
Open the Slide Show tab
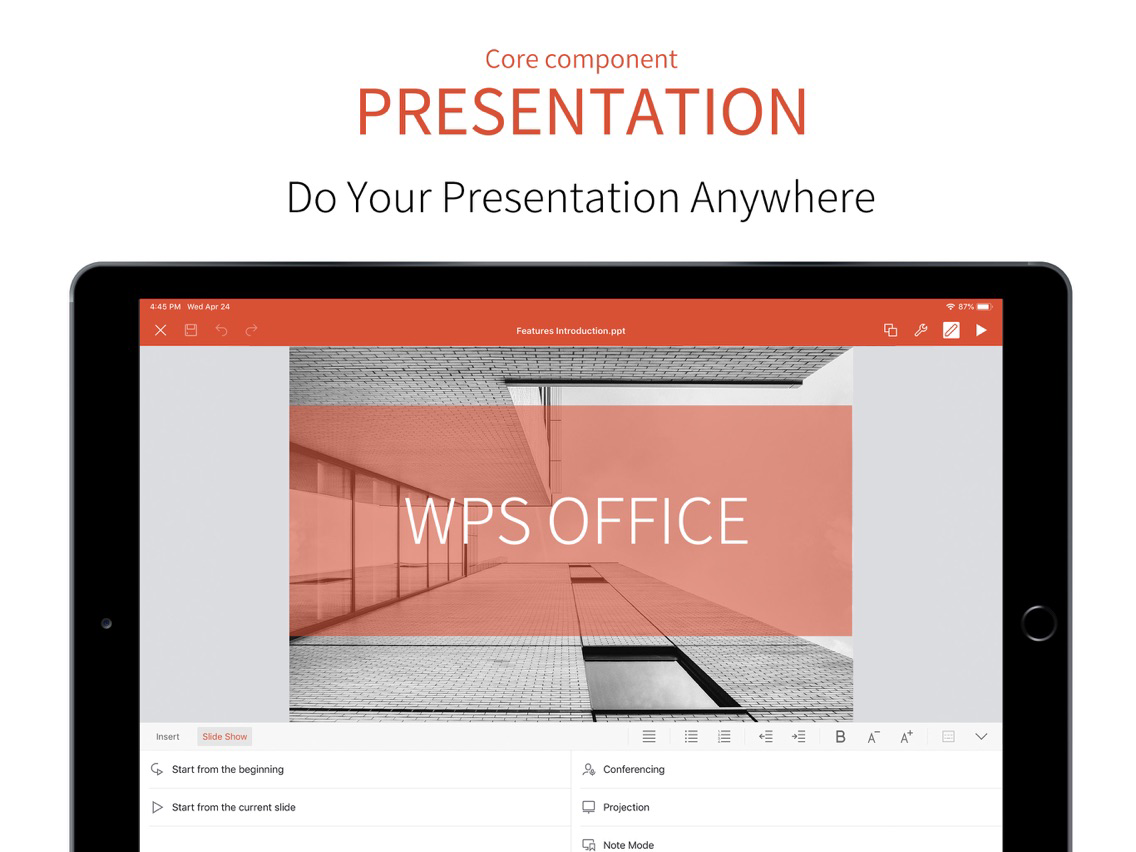pos(224,736)
